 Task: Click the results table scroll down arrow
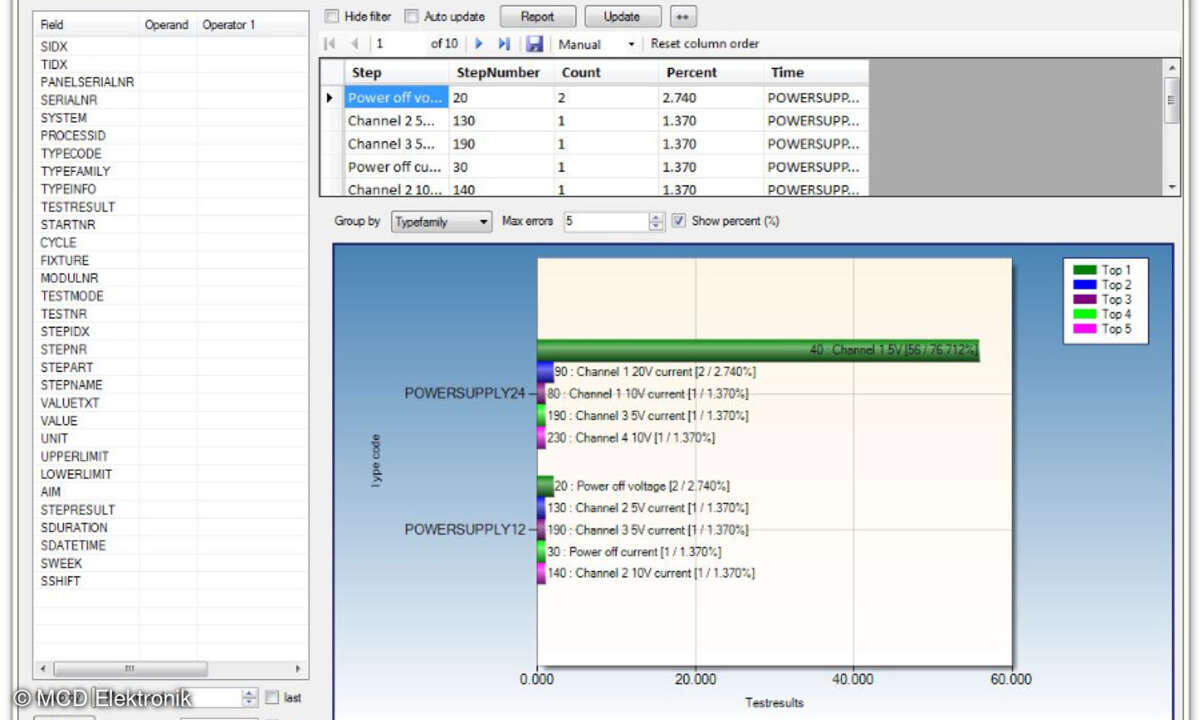coord(1173,187)
